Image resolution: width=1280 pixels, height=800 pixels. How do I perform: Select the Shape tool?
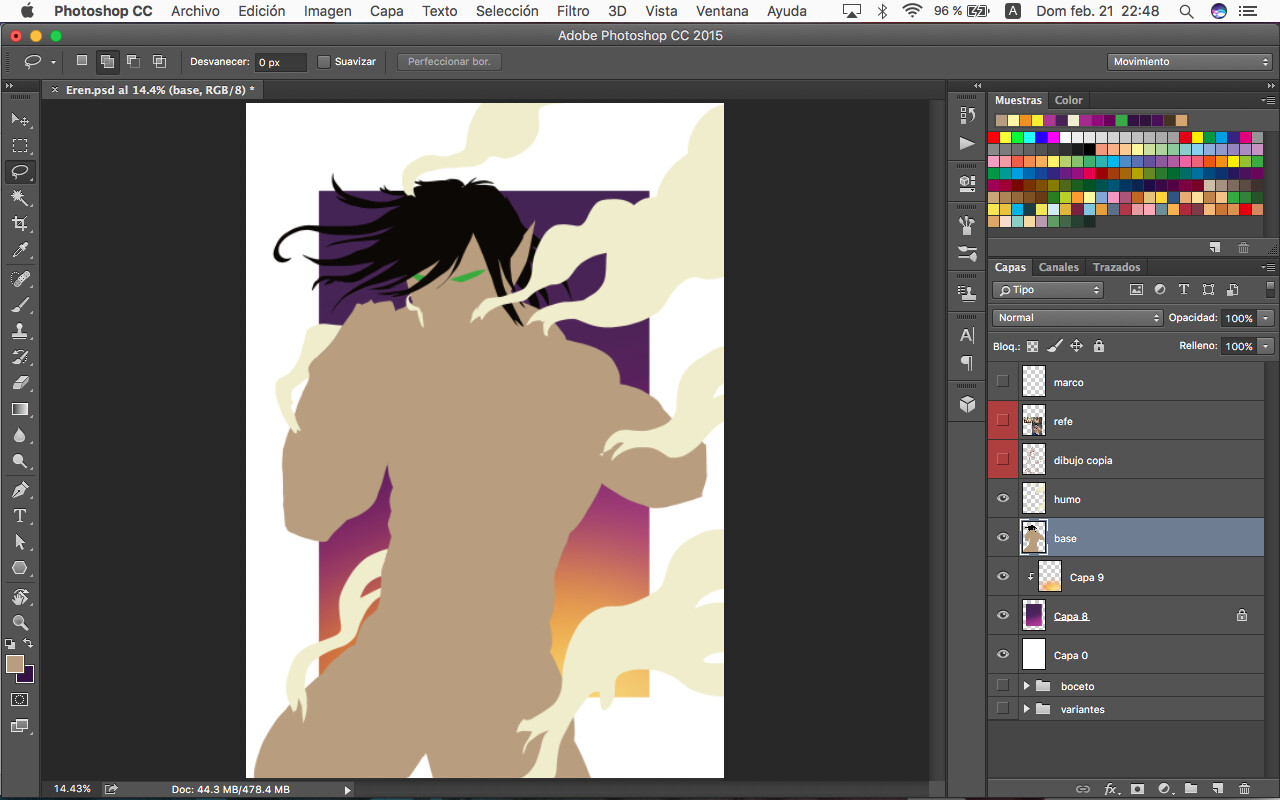point(20,568)
